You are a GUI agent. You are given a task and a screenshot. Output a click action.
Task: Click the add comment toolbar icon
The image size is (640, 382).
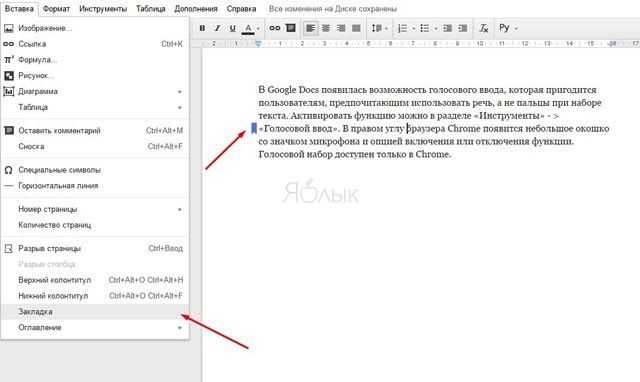pos(291,28)
